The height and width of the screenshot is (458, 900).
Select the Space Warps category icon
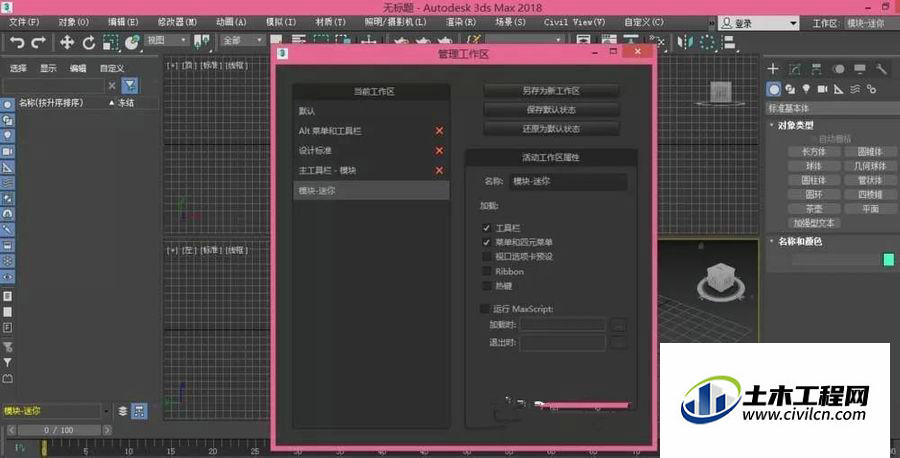(855, 89)
